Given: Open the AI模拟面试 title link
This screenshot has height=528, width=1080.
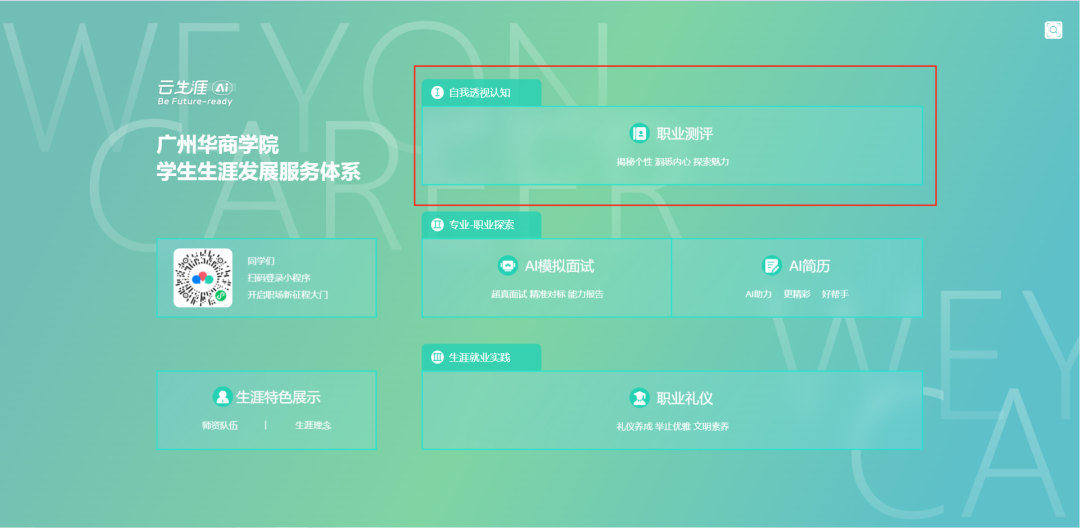Looking at the screenshot, I should point(559,266).
